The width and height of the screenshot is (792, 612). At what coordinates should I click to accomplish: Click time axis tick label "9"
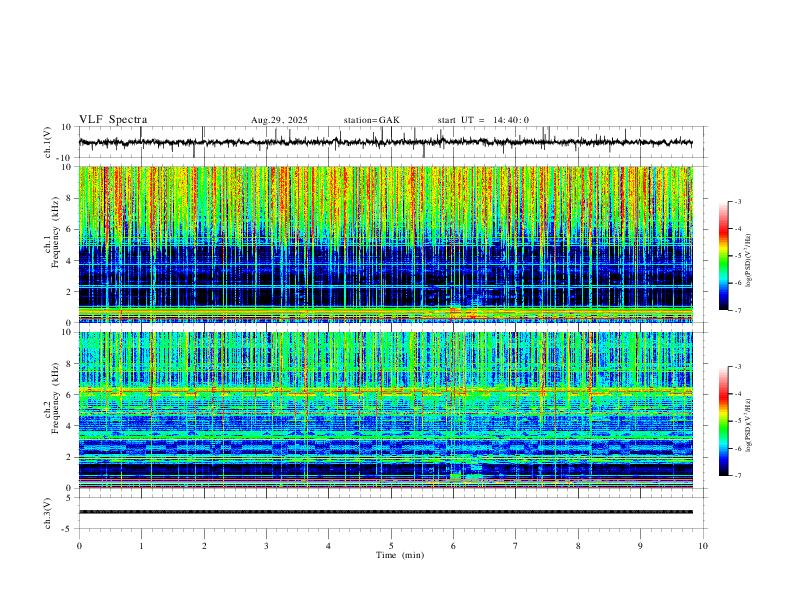640,546
